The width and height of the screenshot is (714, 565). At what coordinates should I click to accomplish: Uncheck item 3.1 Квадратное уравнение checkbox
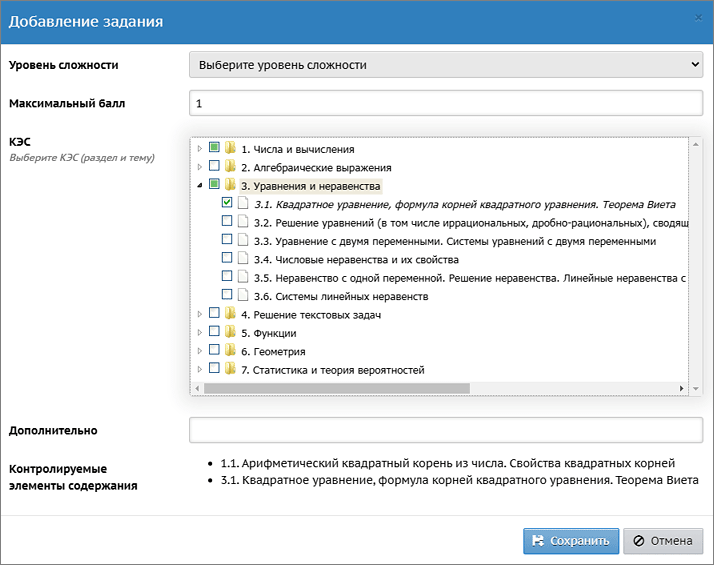227,202
